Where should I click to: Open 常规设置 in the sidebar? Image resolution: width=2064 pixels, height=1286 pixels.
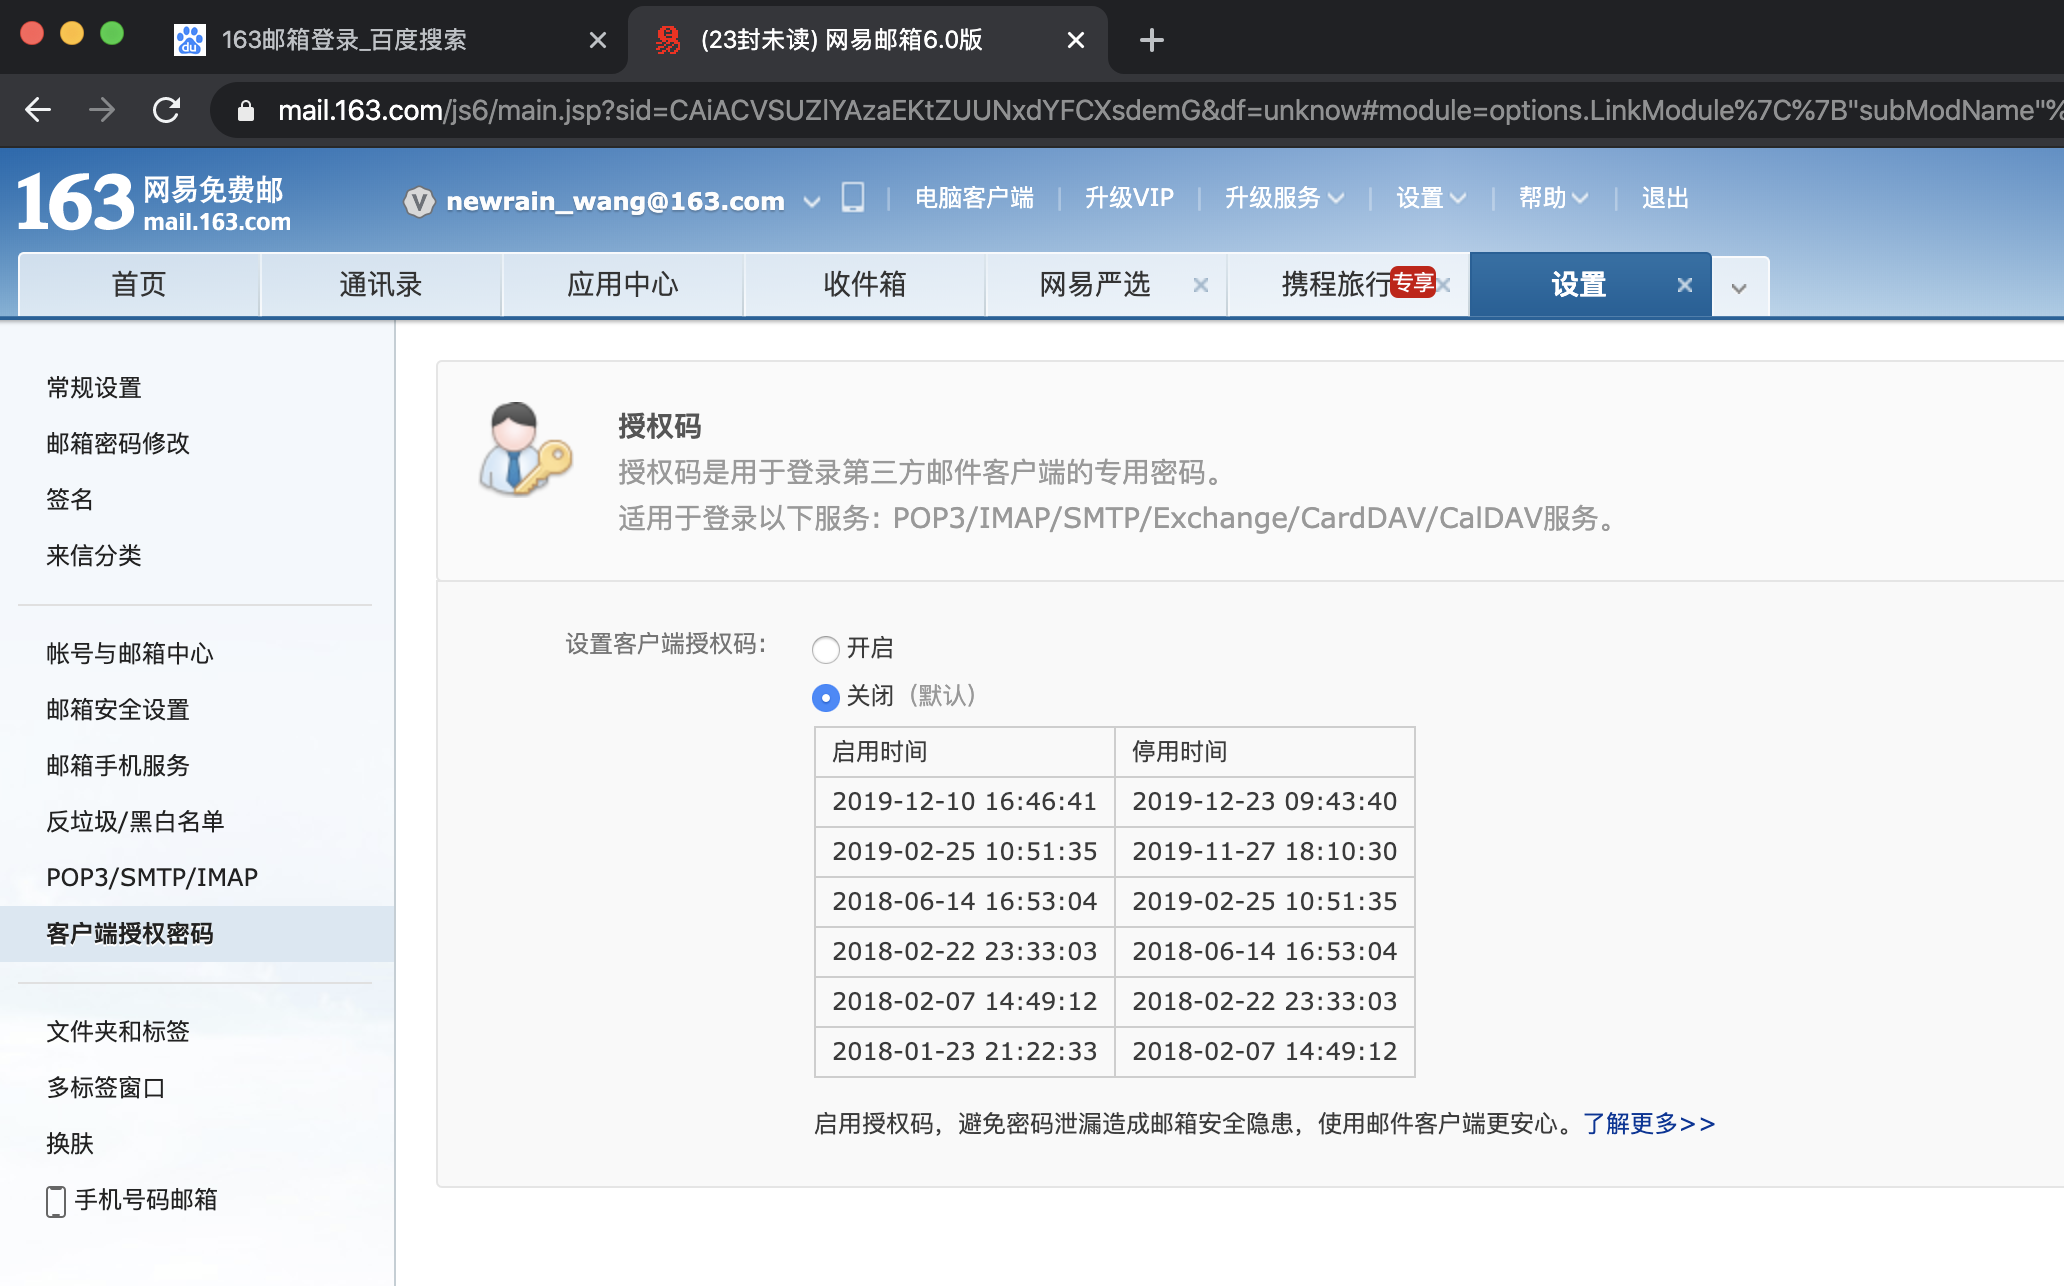94,388
